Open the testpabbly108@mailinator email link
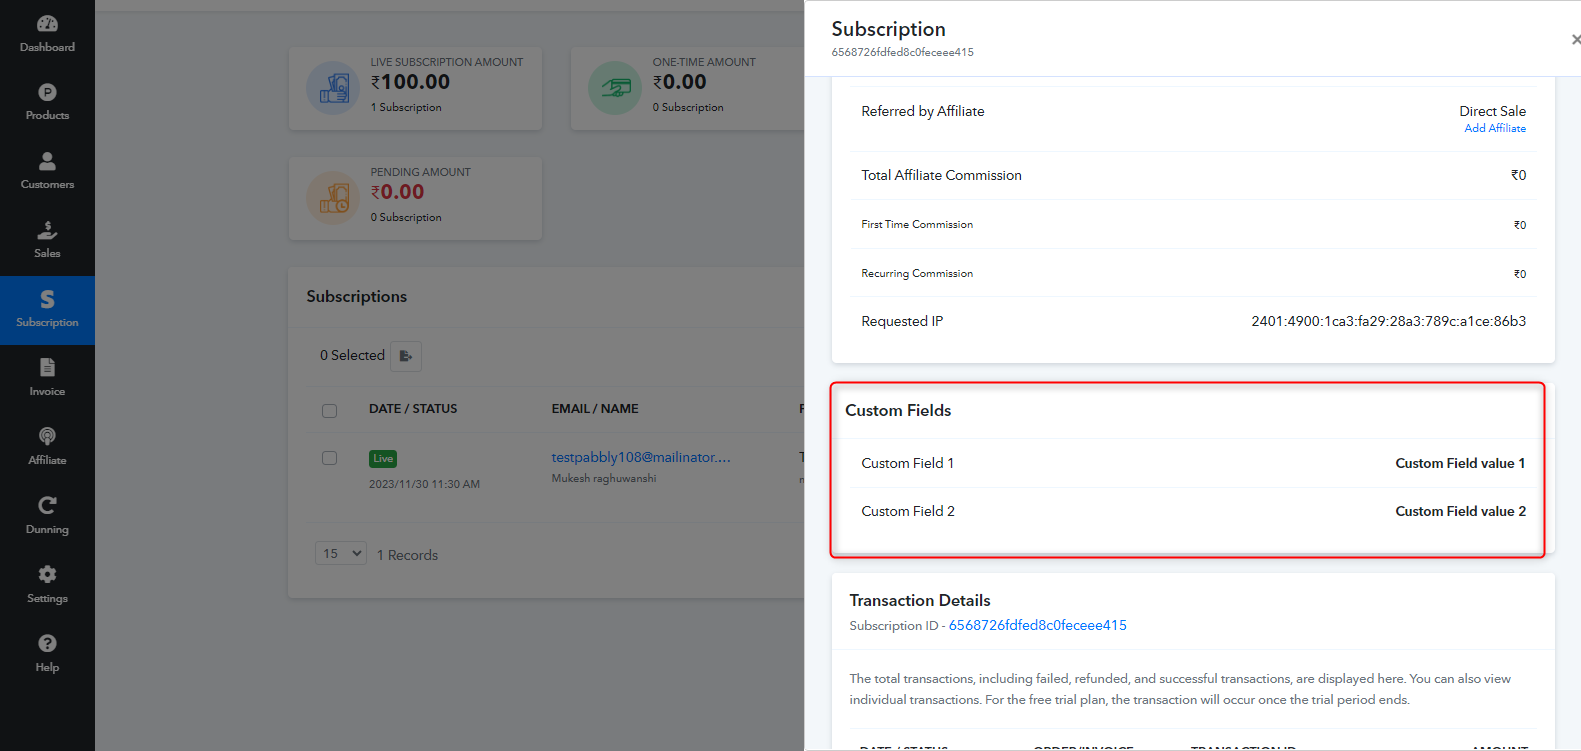Screen dimensions: 1581x751 tap(641, 457)
